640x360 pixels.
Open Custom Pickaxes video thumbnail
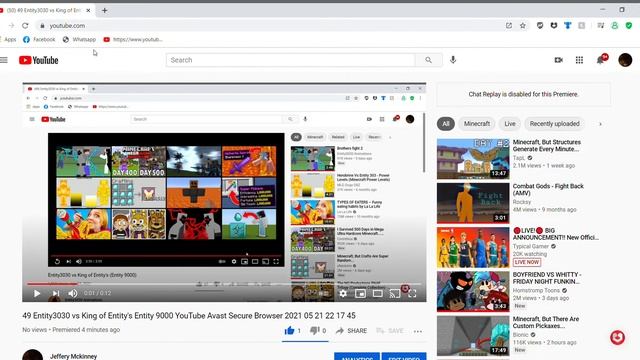click(x=473, y=336)
